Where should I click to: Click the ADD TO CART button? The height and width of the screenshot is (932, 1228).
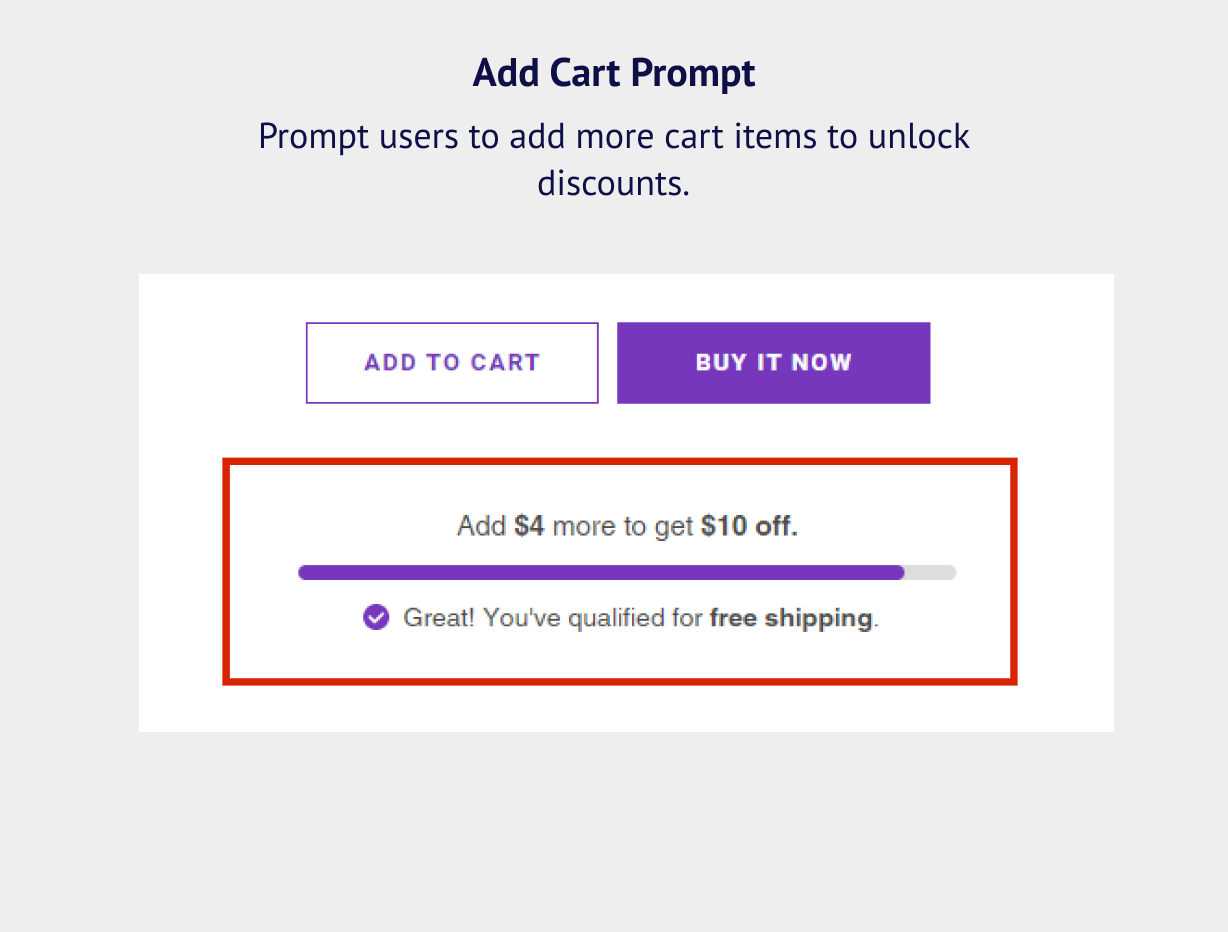pyautogui.click(x=452, y=363)
